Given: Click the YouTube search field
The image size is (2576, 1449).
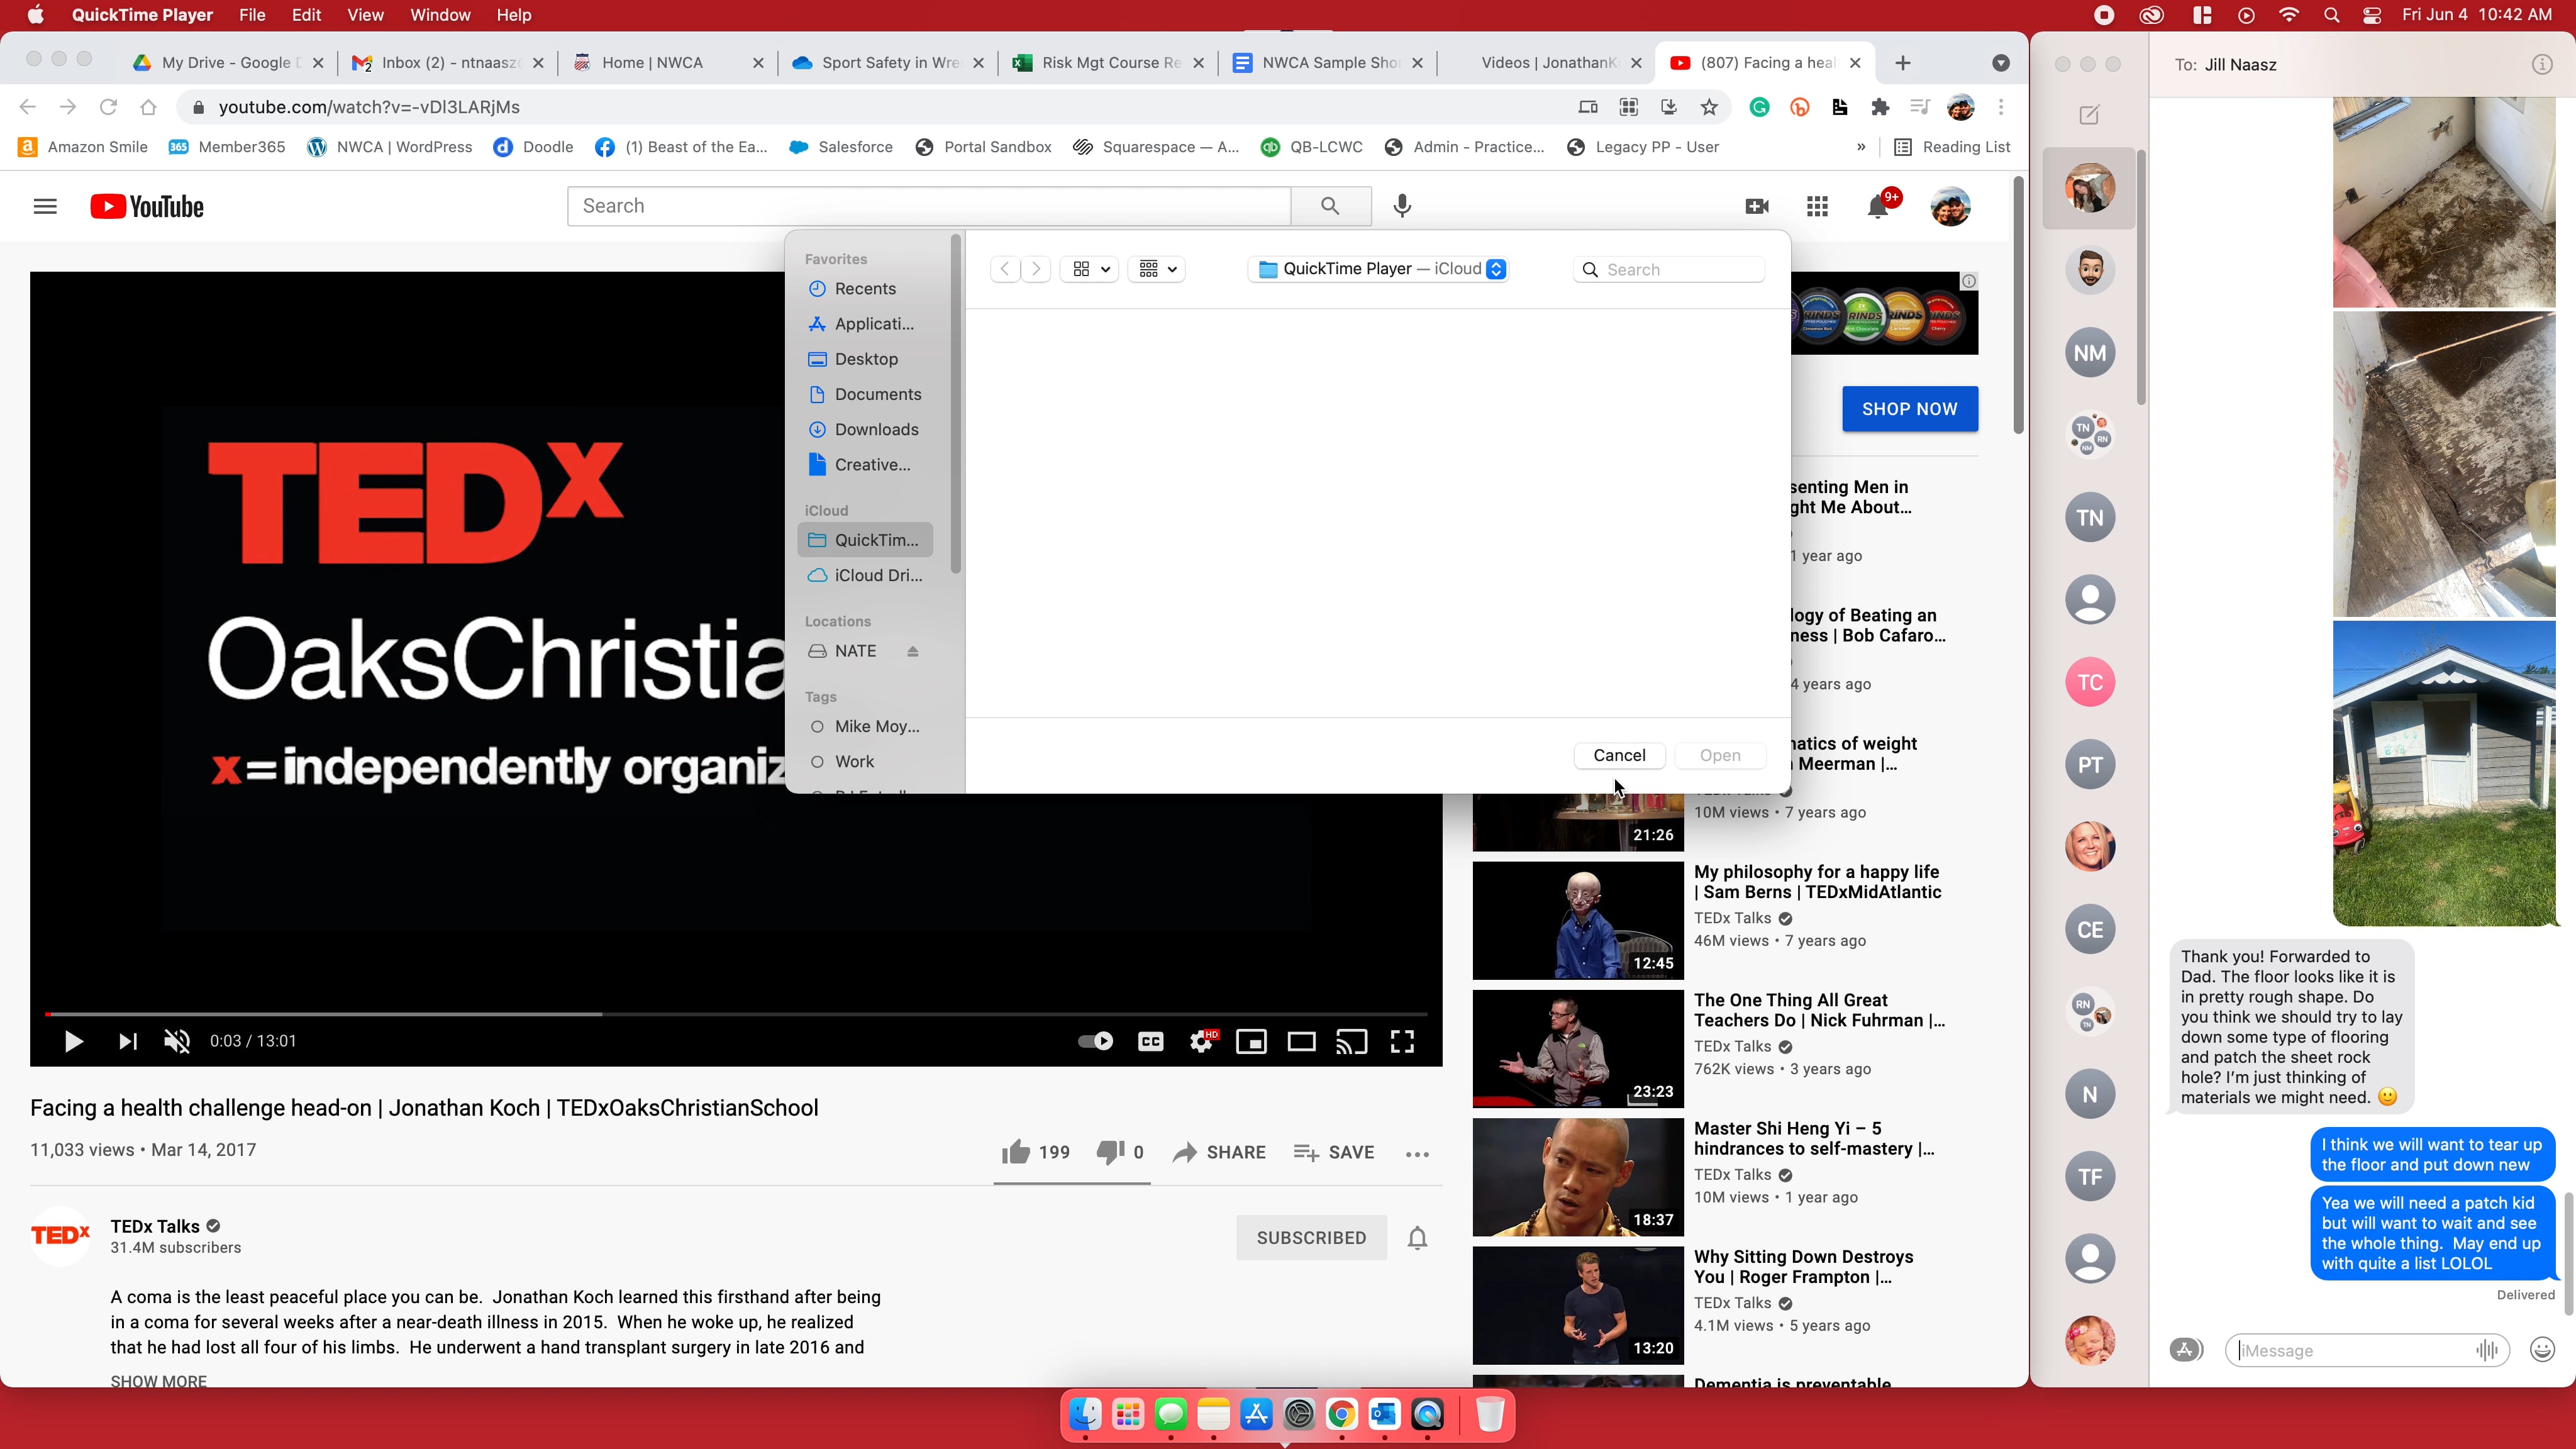Looking at the screenshot, I should pos(929,206).
